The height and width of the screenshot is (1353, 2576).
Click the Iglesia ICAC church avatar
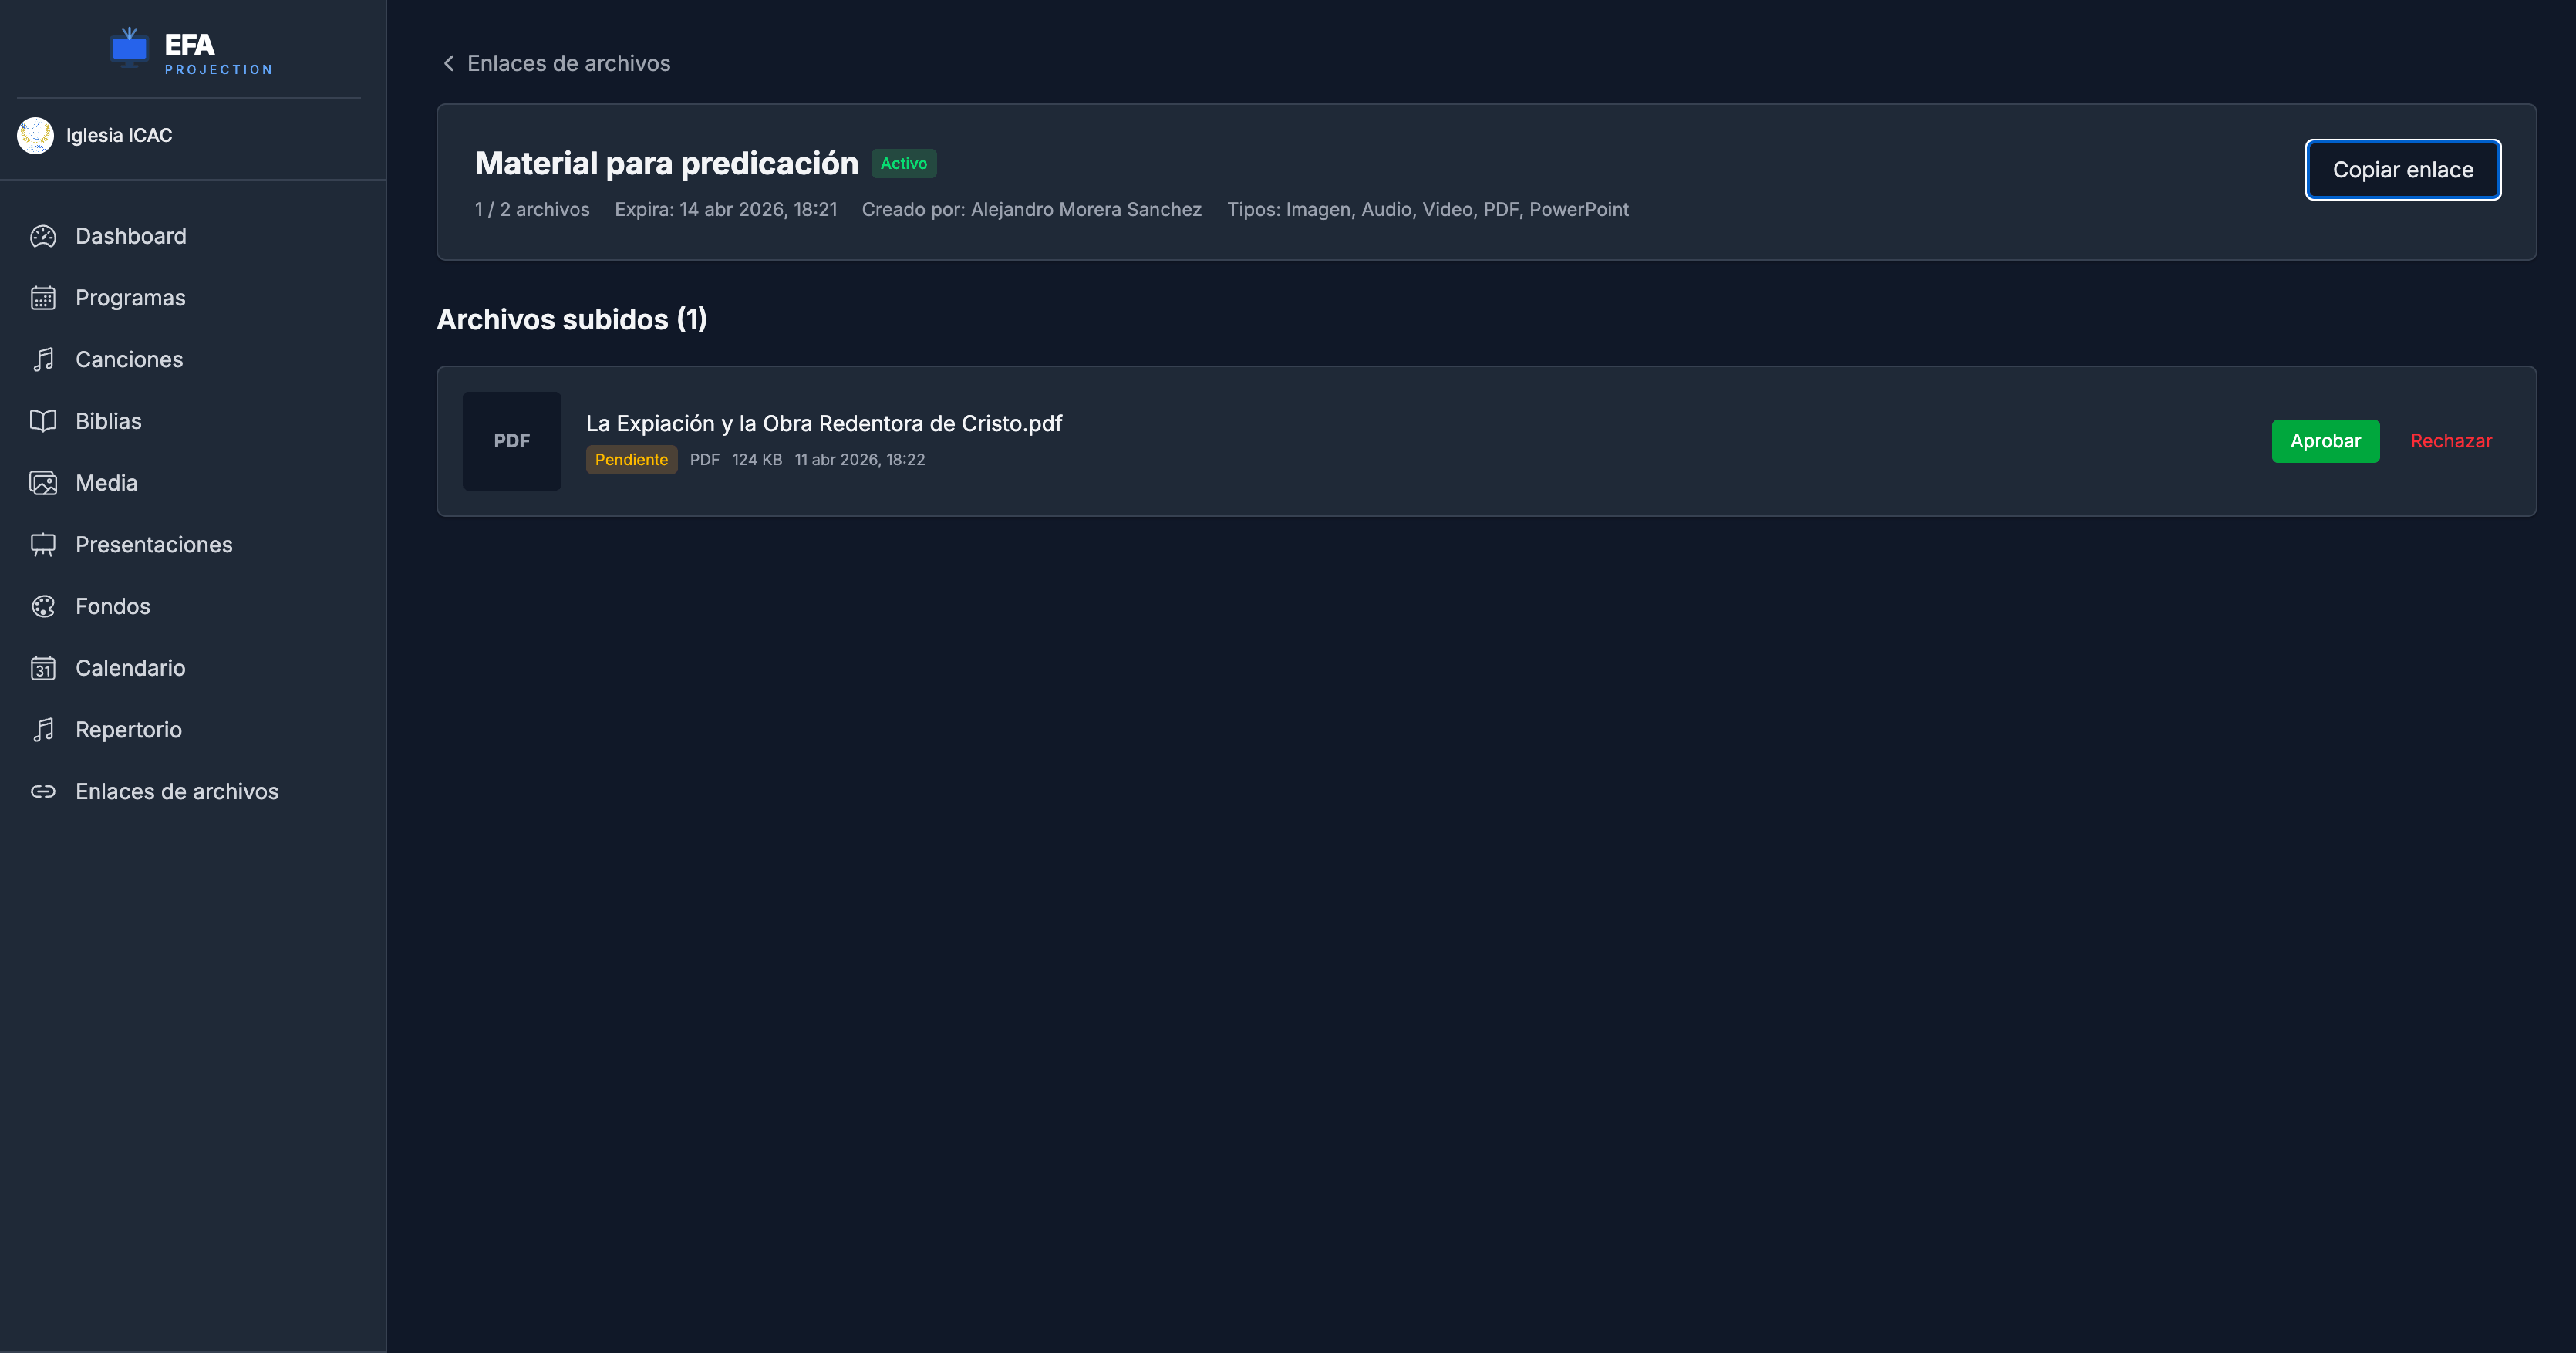(35, 135)
